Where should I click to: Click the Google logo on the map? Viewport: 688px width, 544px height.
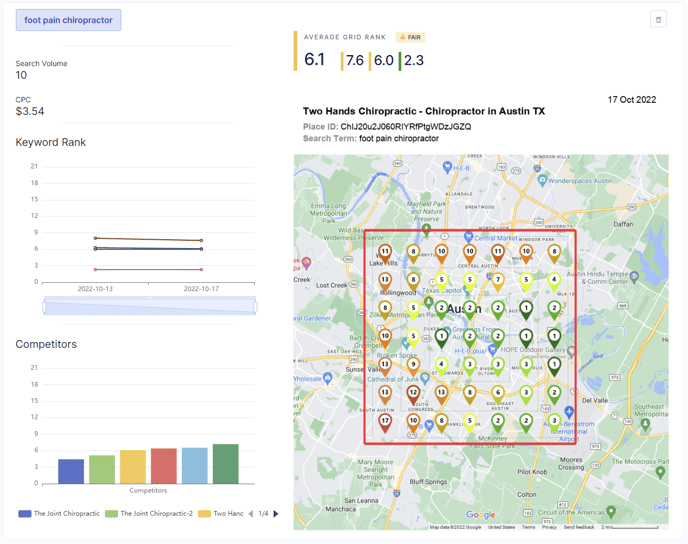(480, 515)
